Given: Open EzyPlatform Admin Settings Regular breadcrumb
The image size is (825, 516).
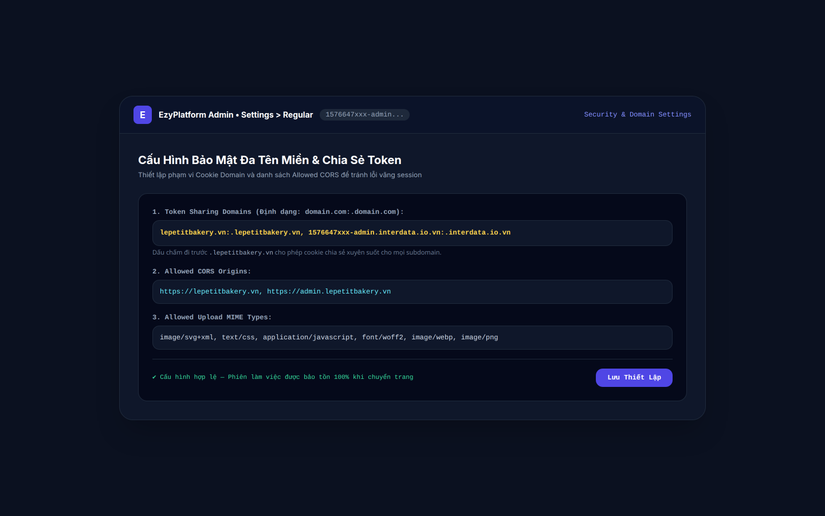Looking at the screenshot, I should pyautogui.click(x=236, y=115).
